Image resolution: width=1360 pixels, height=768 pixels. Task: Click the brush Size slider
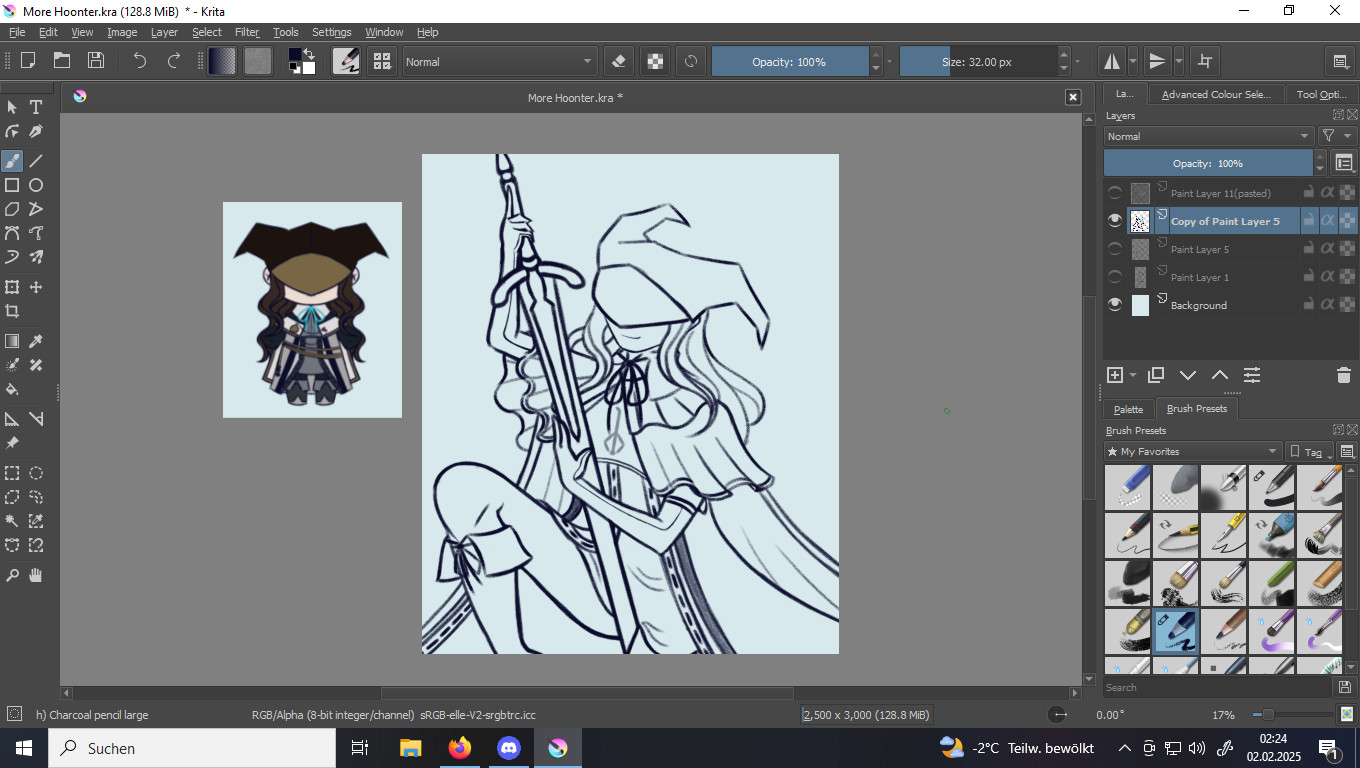pyautogui.click(x=978, y=61)
